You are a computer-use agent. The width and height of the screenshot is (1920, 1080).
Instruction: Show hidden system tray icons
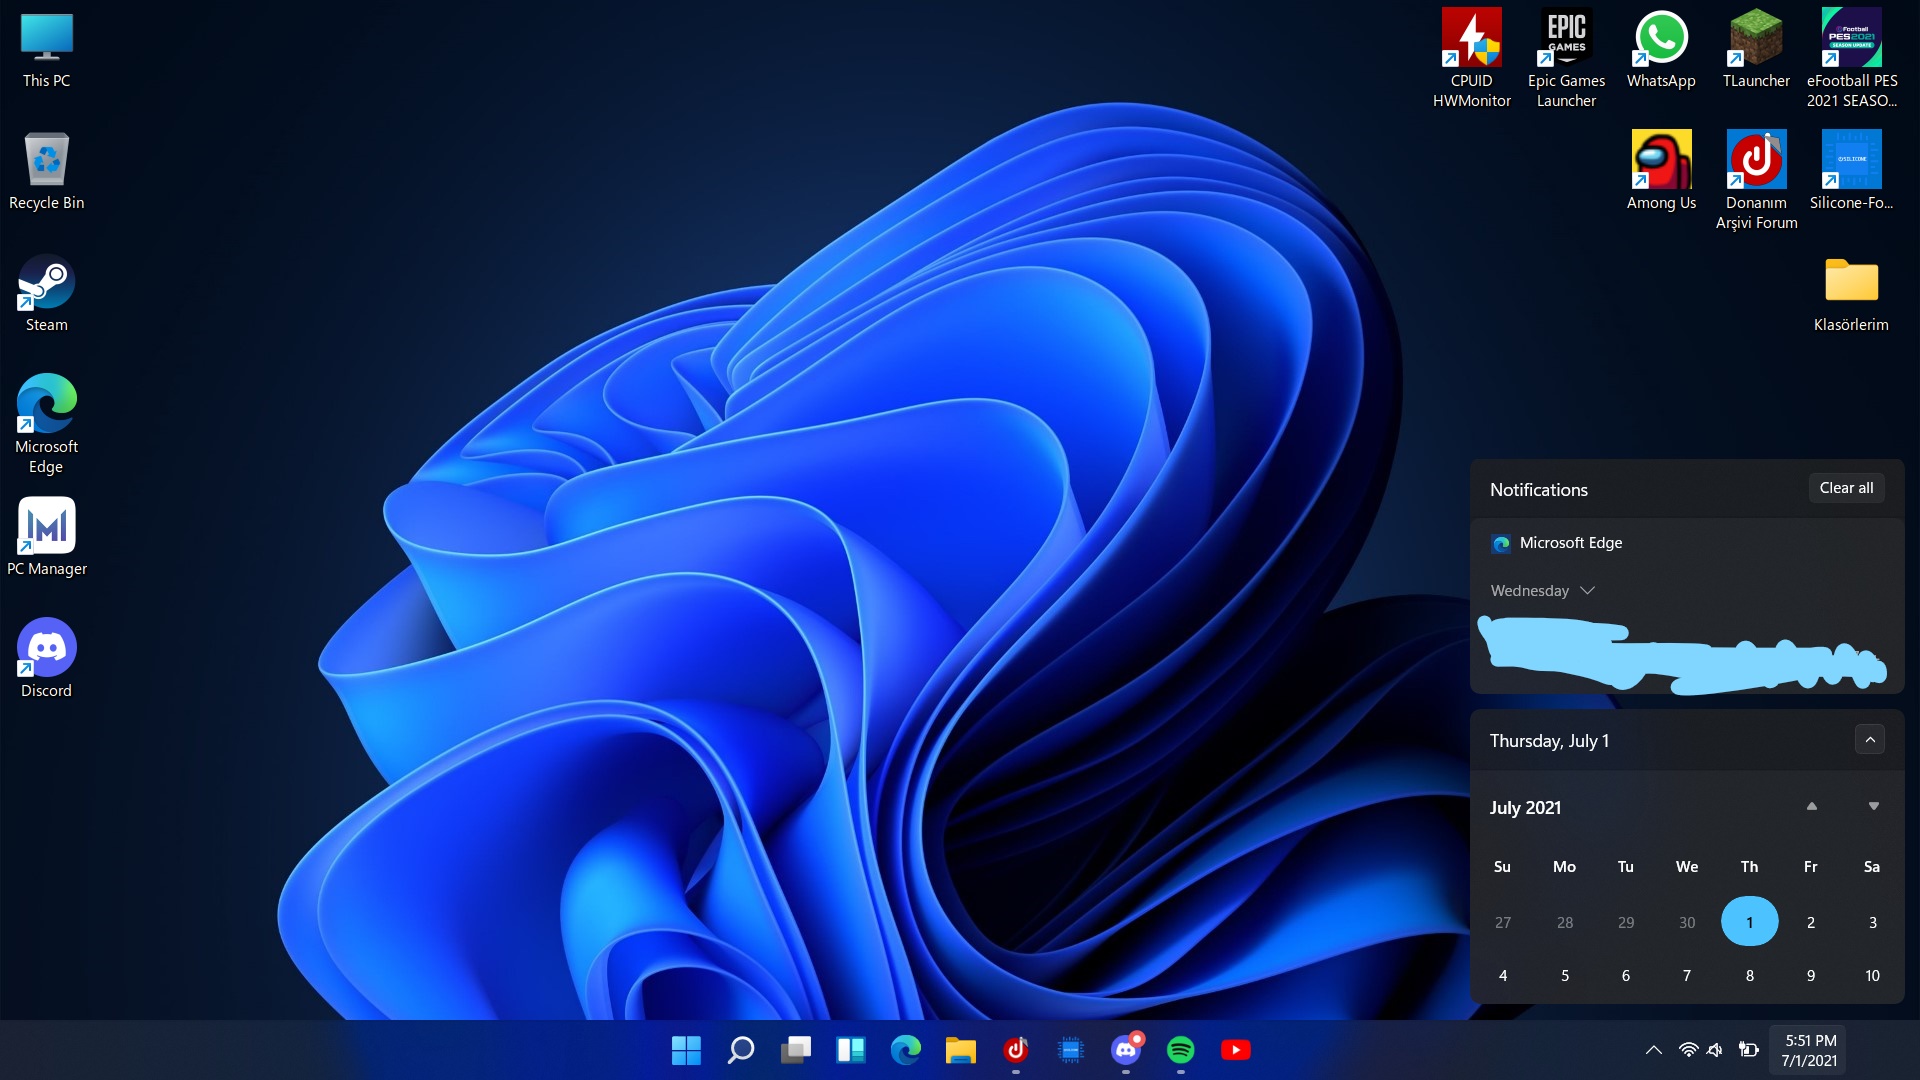[x=1654, y=1050]
